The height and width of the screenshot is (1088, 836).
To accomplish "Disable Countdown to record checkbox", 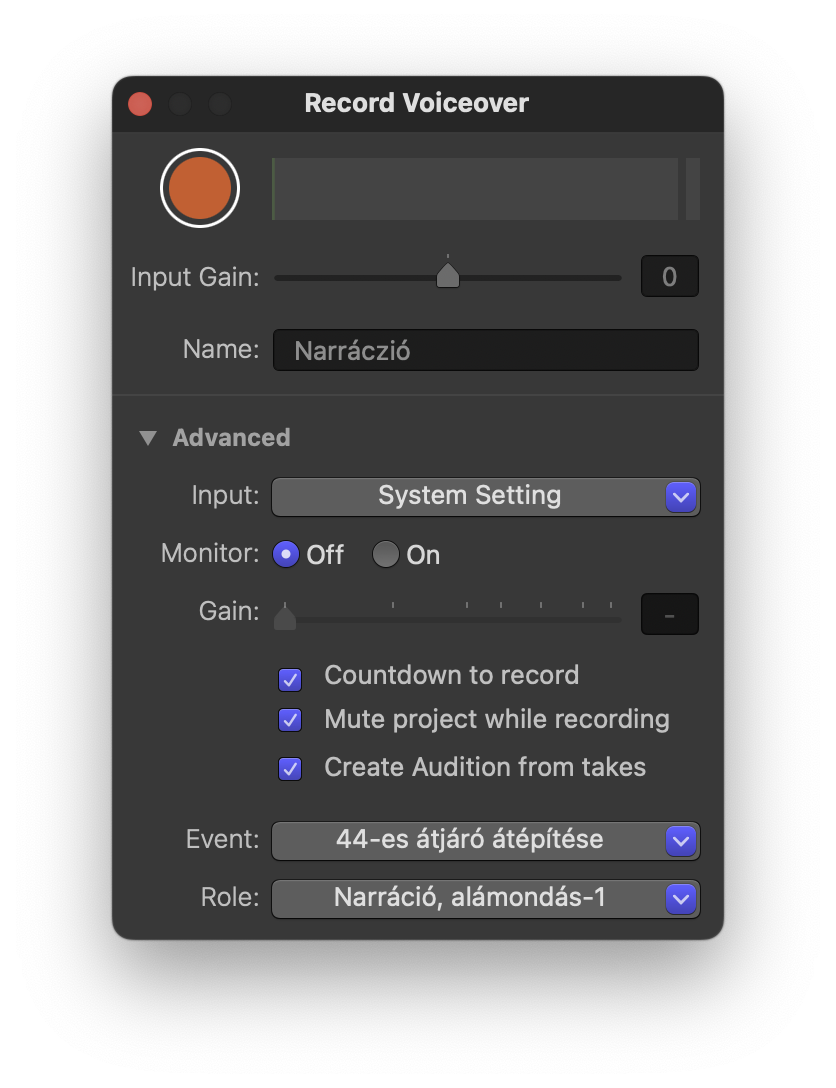I will tap(290, 679).
